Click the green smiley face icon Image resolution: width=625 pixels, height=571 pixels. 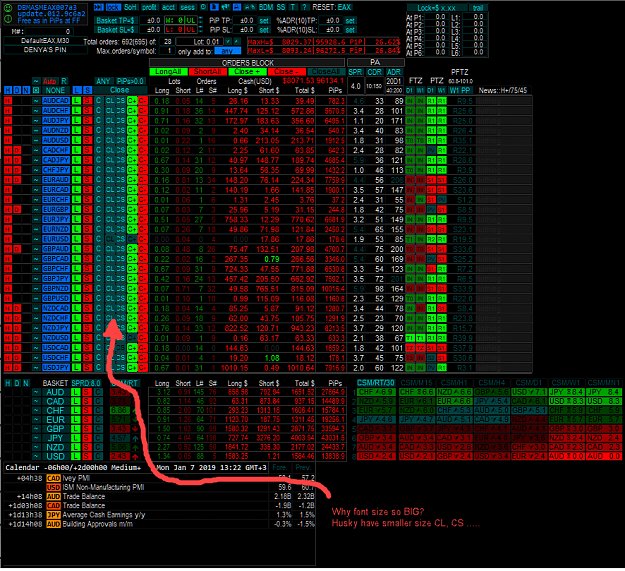click(x=8, y=8)
